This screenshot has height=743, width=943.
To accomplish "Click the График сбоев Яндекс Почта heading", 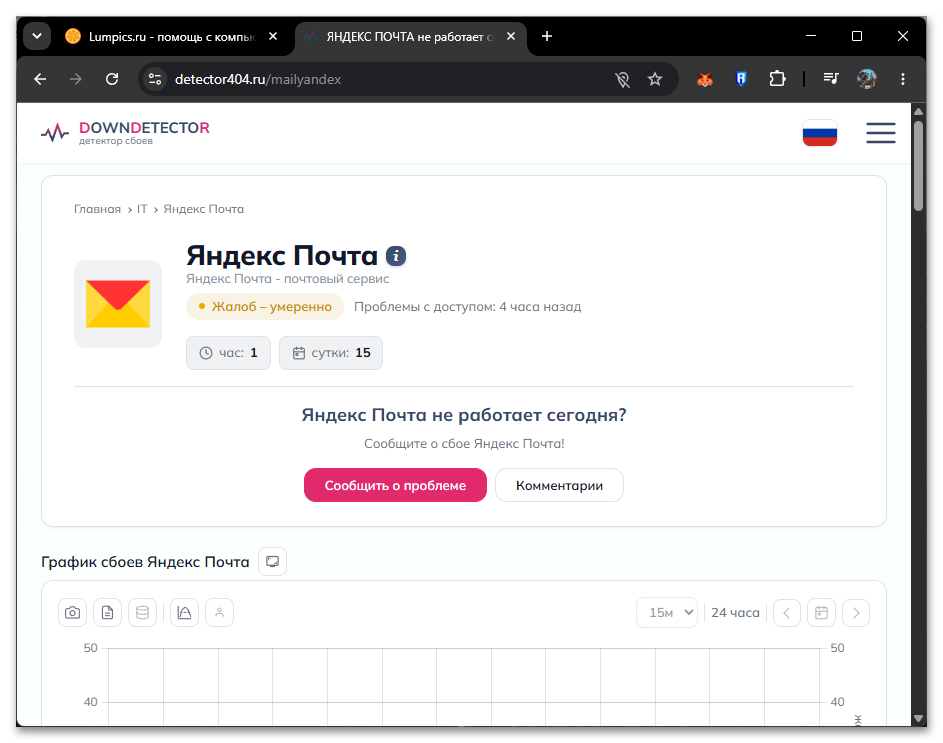I will tap(145, 562).
